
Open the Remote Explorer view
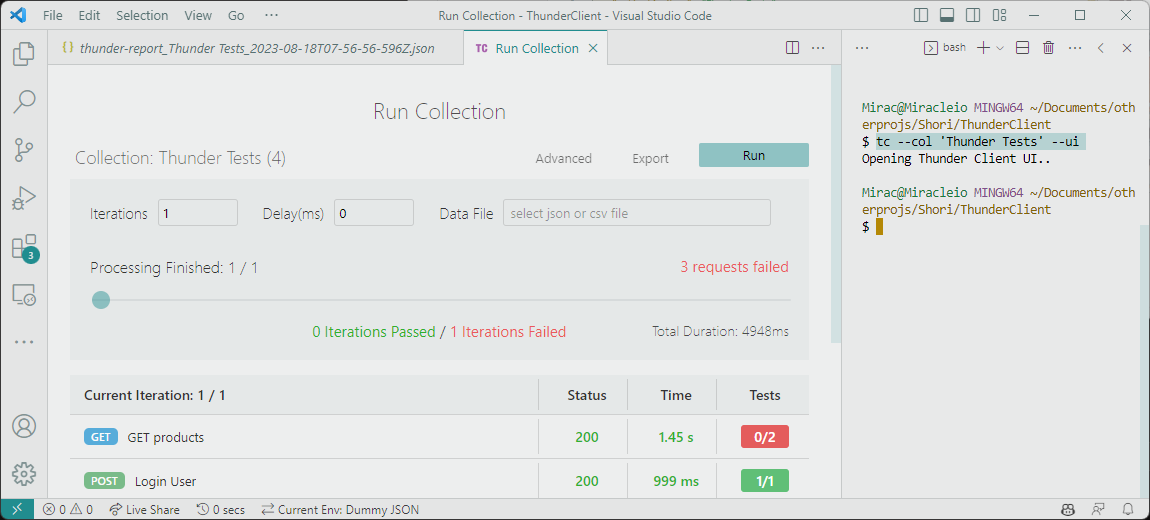point(23,295)
